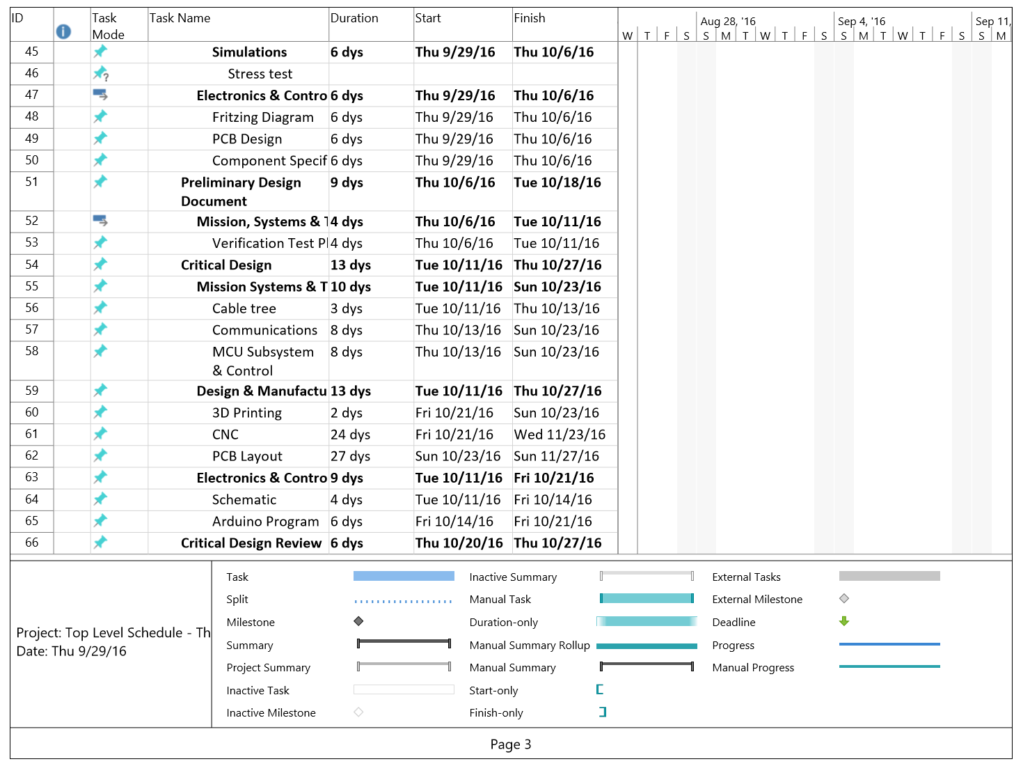Click the green Deadline arrow in the legend
The width and height of the screenshot is (1030, 773).
(x=845, y=622)
